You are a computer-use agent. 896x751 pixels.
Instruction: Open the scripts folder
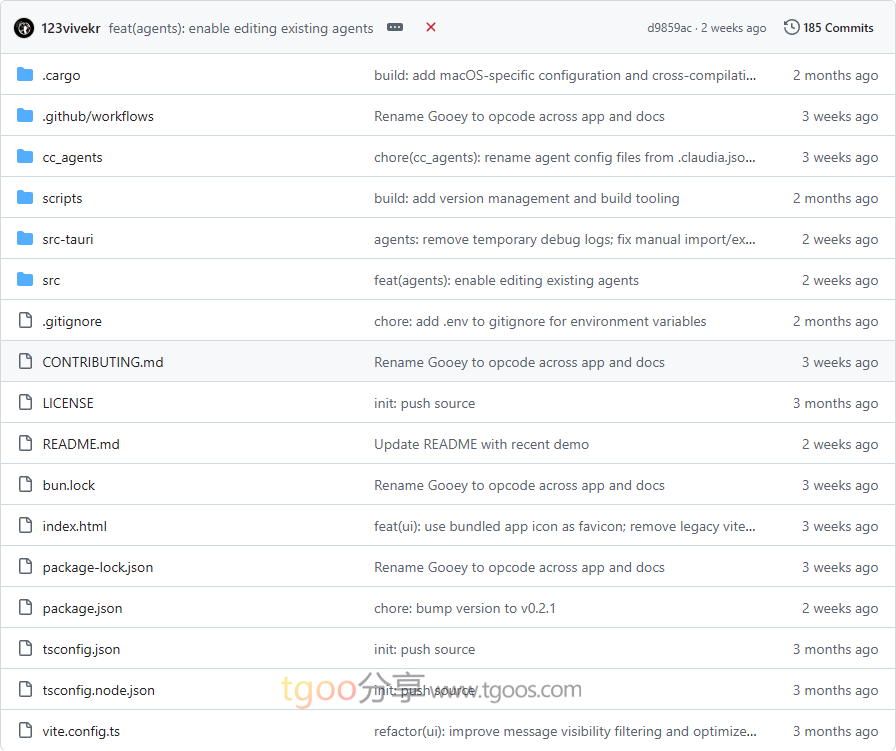point(62,198)
